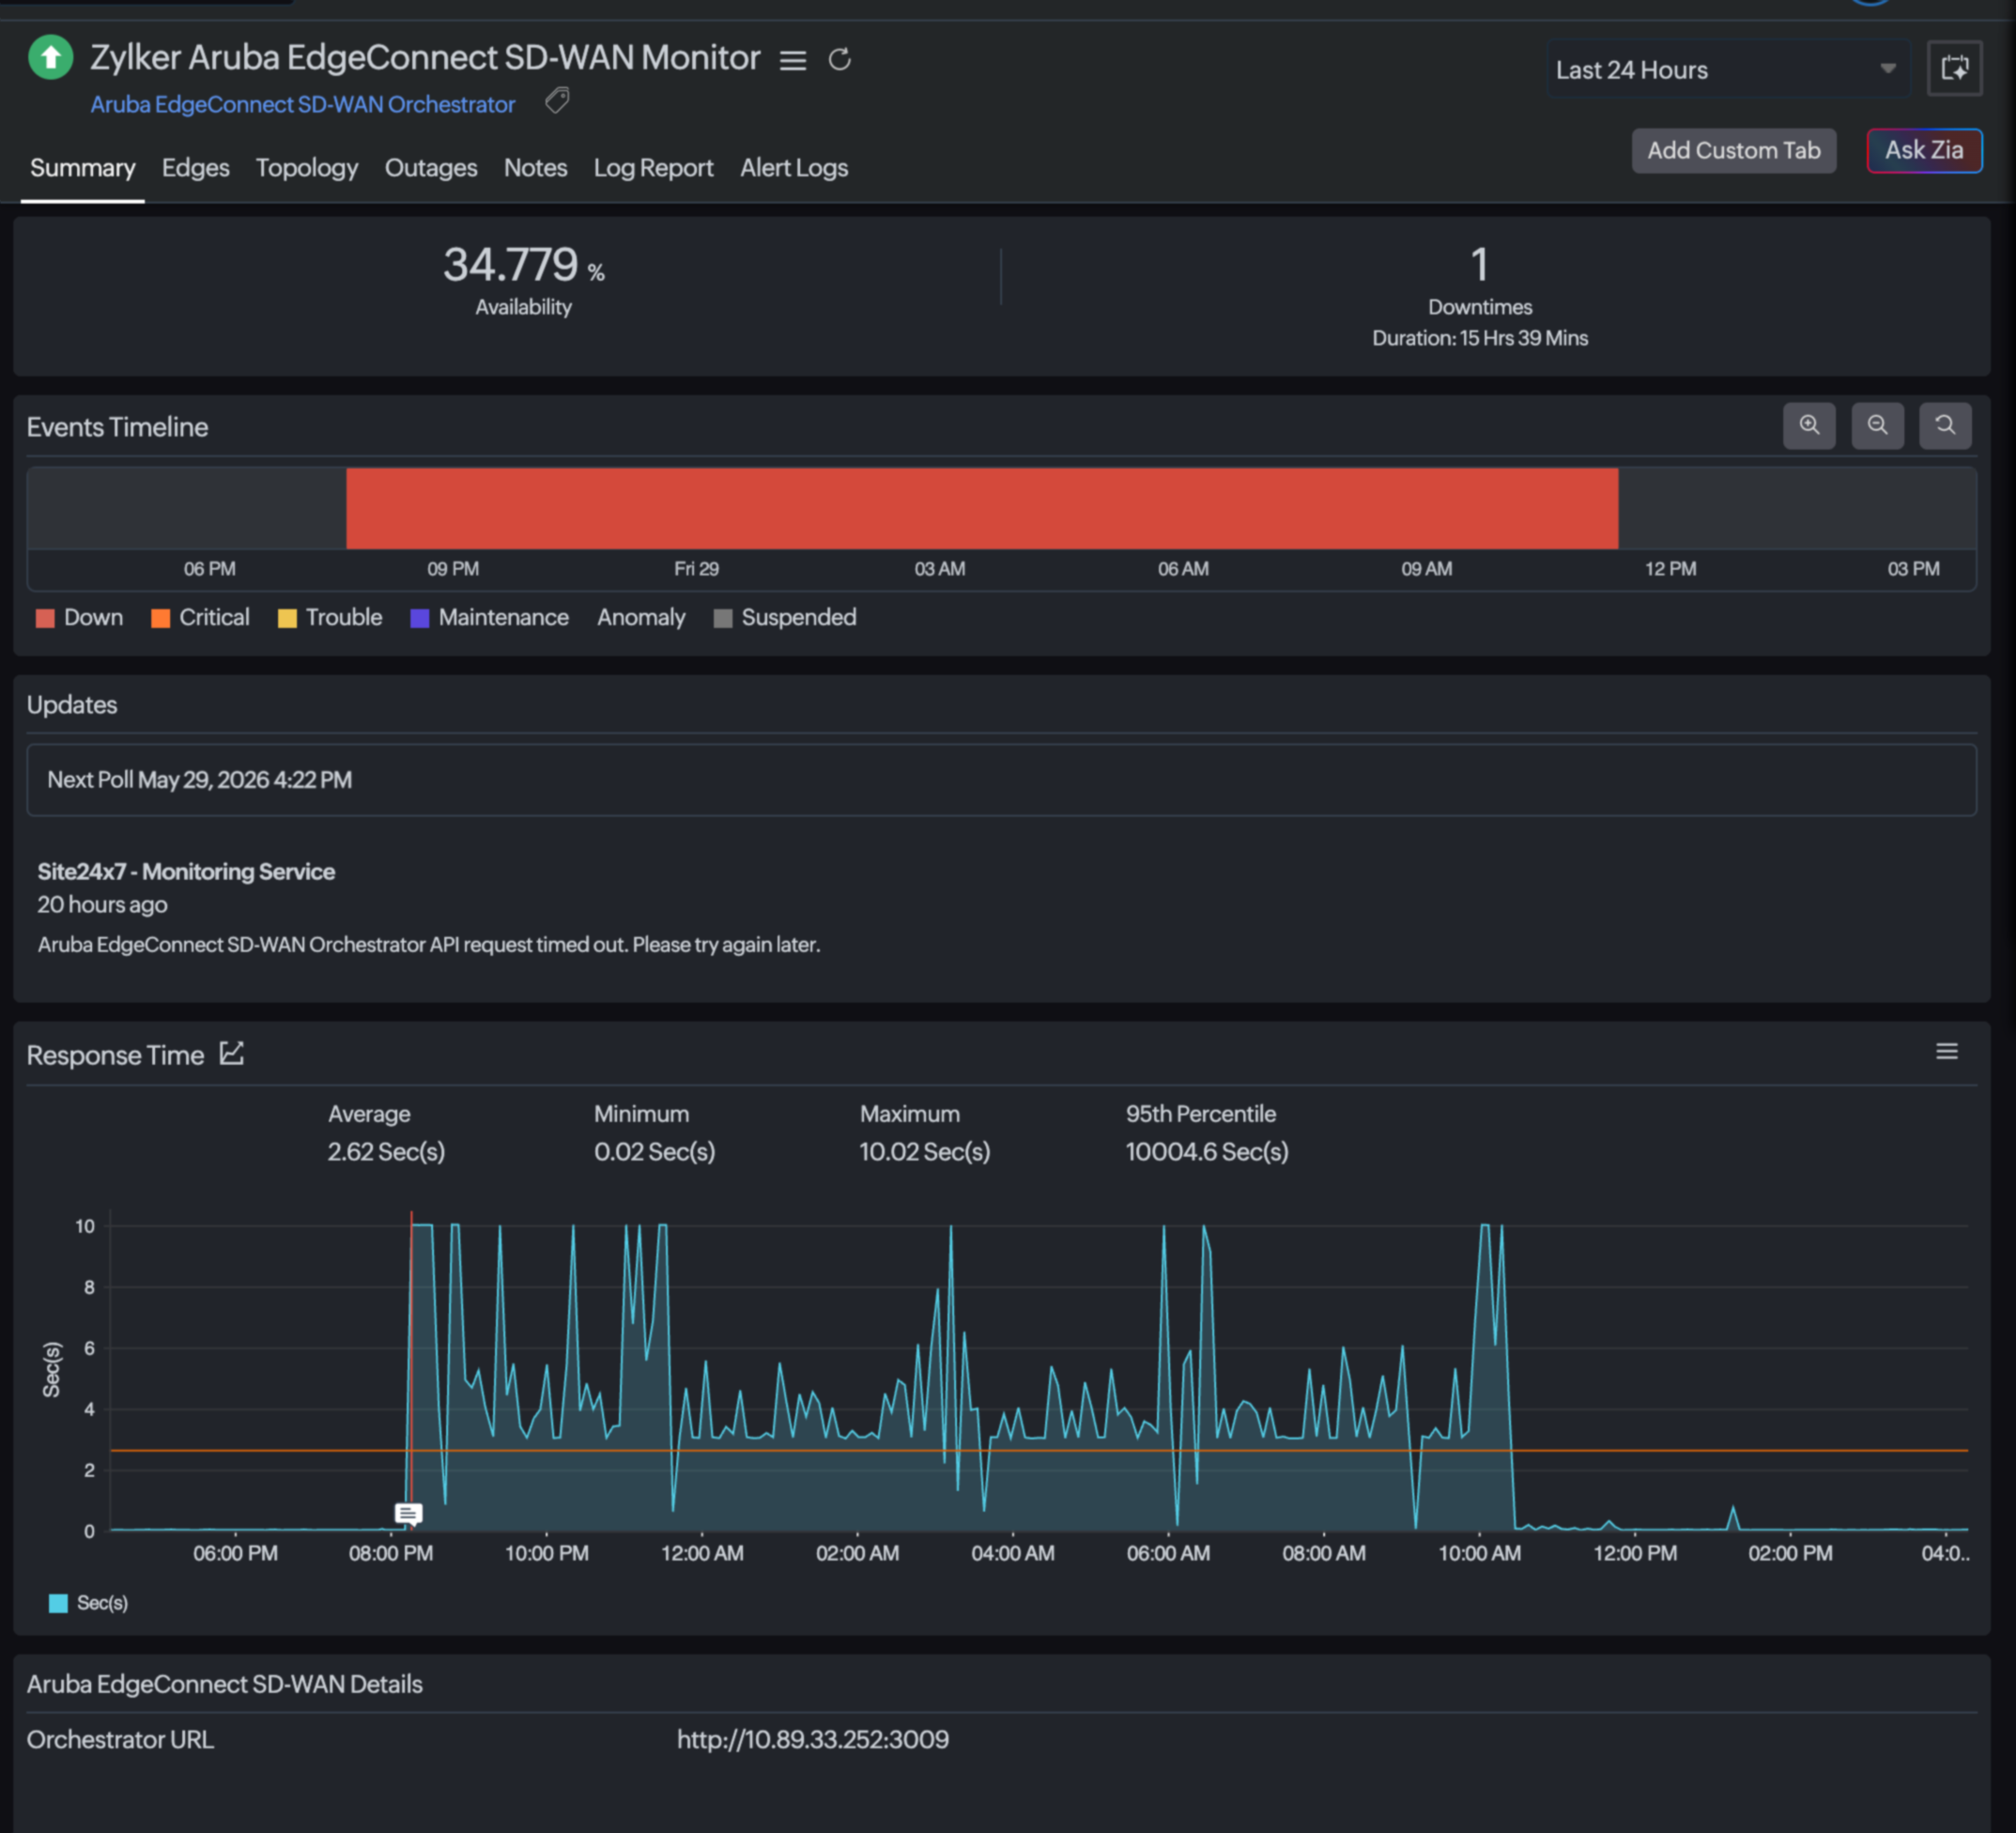The height and width of the screenshot is (1833, 2016).
Task: Click the comment marker on response chart
Action: click(x=408, y=1513)
